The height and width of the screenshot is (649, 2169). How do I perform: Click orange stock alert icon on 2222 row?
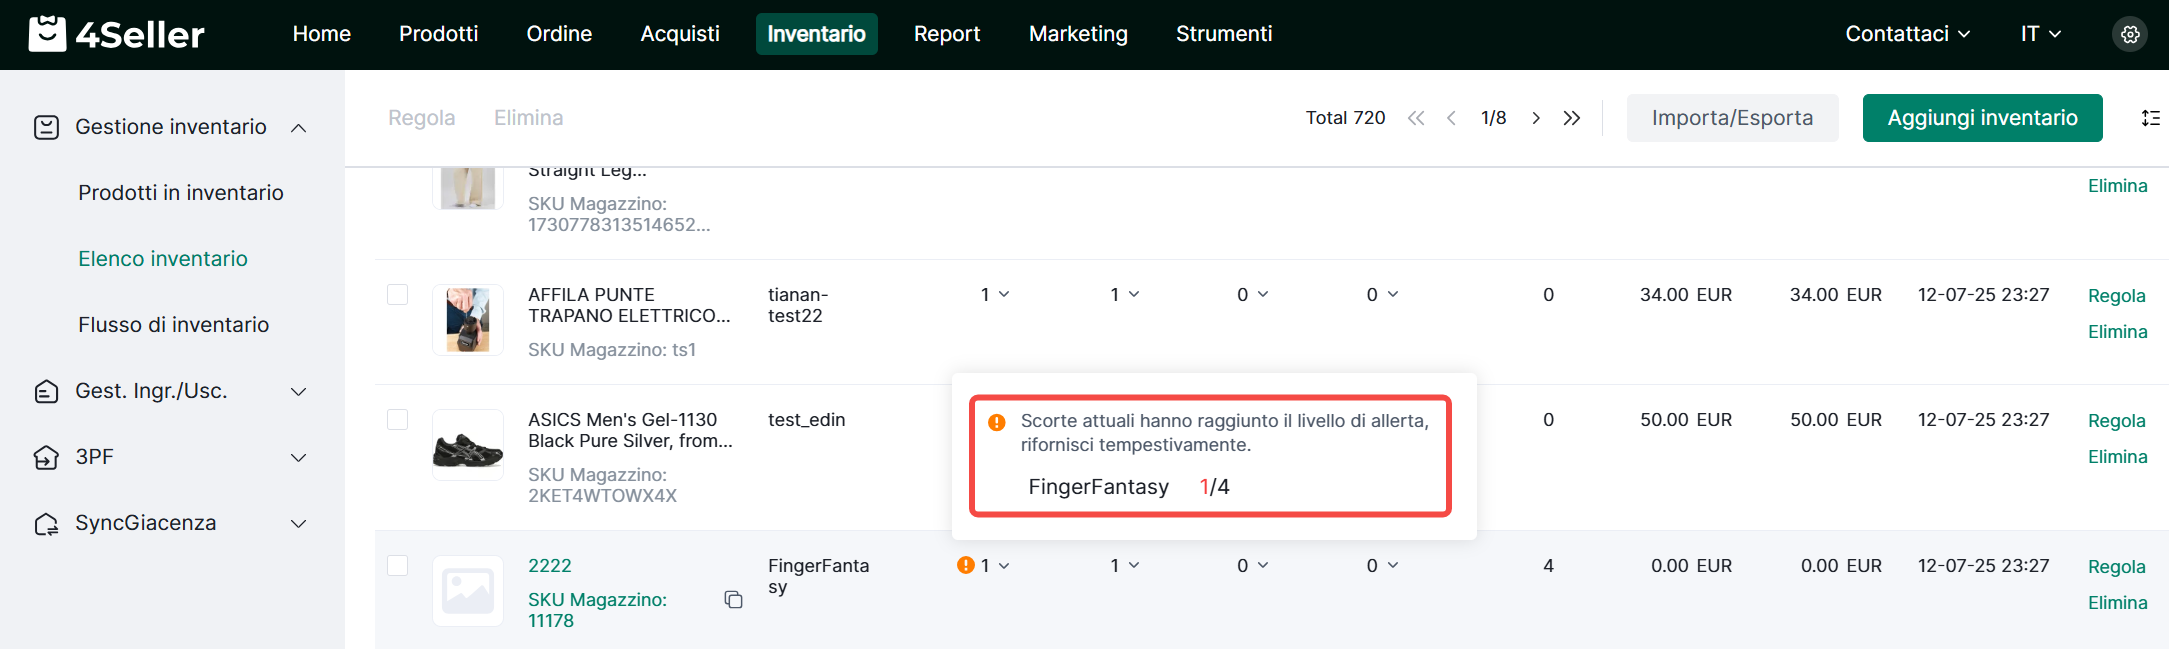click(965, 566)
